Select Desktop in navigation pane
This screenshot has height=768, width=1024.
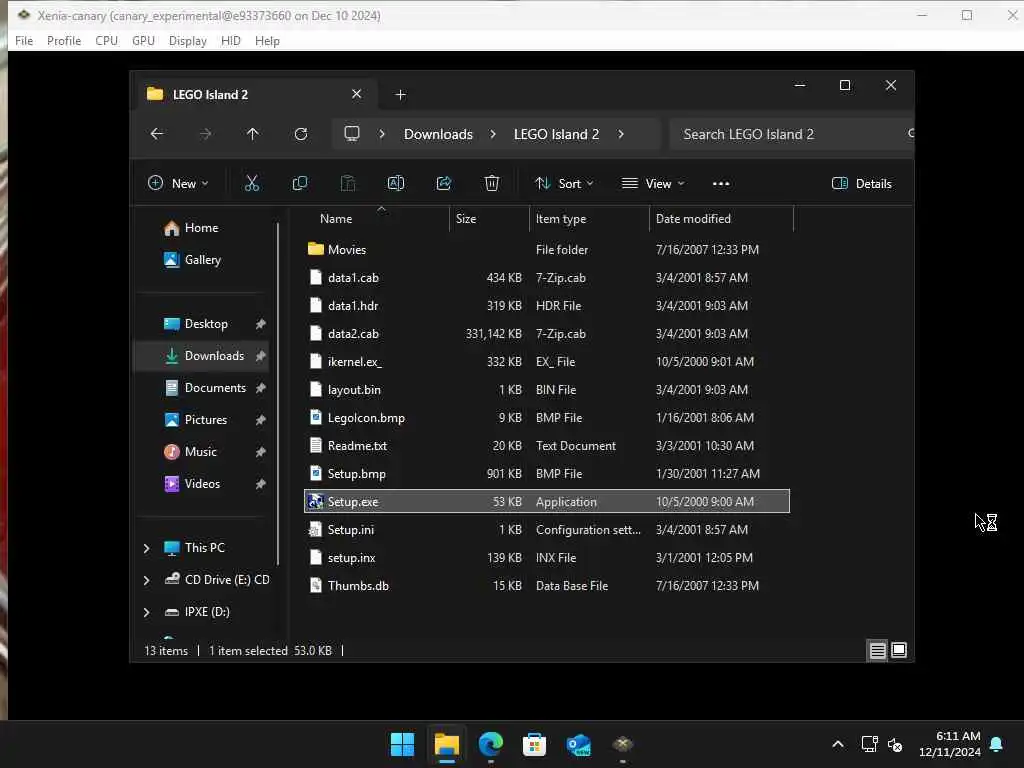[206, 324]
